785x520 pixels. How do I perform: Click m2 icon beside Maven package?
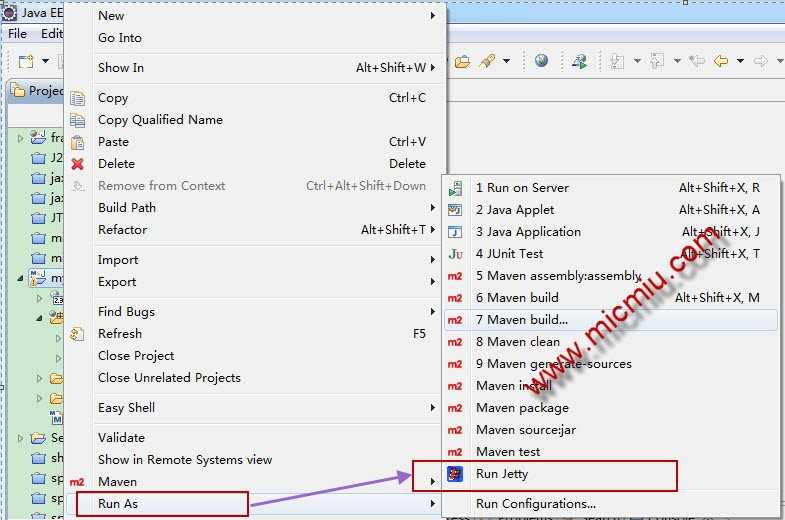(455, 408)
